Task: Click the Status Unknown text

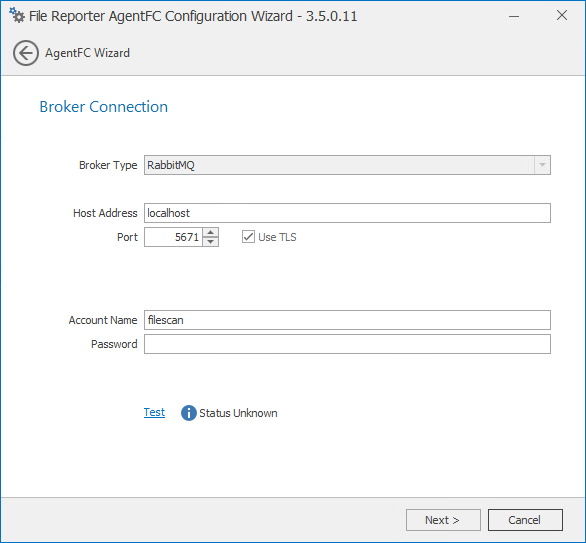Action: [x=238, y=413]
